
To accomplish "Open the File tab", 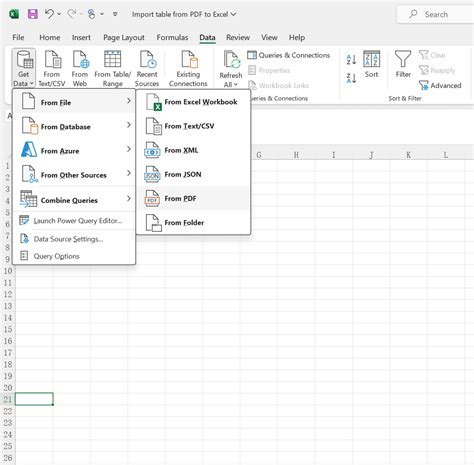I will pyautogui.click(x=18, y=37).
